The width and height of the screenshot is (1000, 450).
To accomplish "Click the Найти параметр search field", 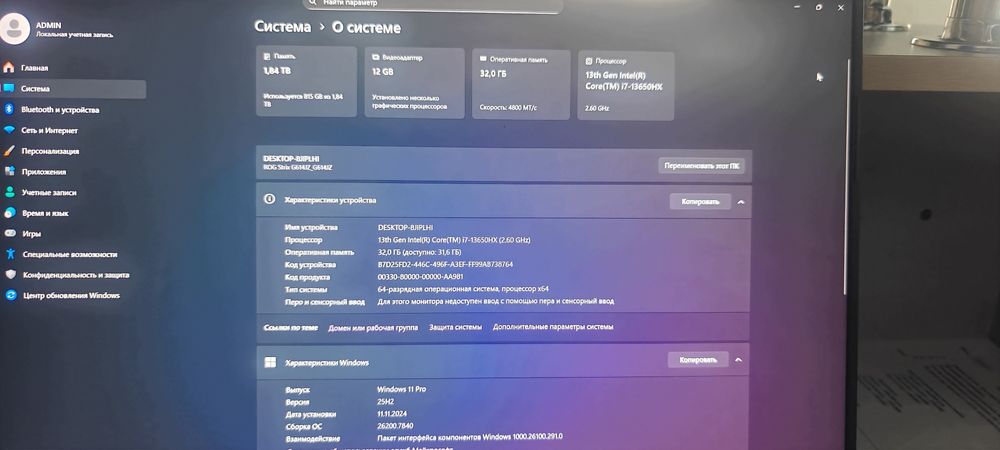I will click(433, 5).
